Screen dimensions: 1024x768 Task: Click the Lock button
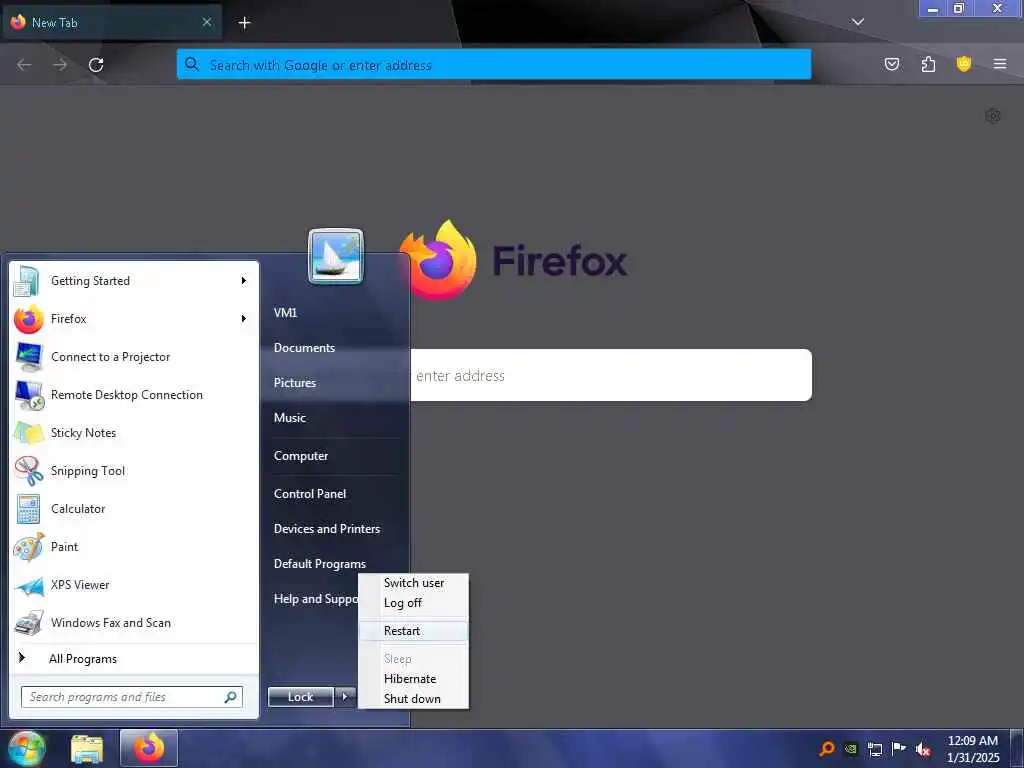(300, 697)
